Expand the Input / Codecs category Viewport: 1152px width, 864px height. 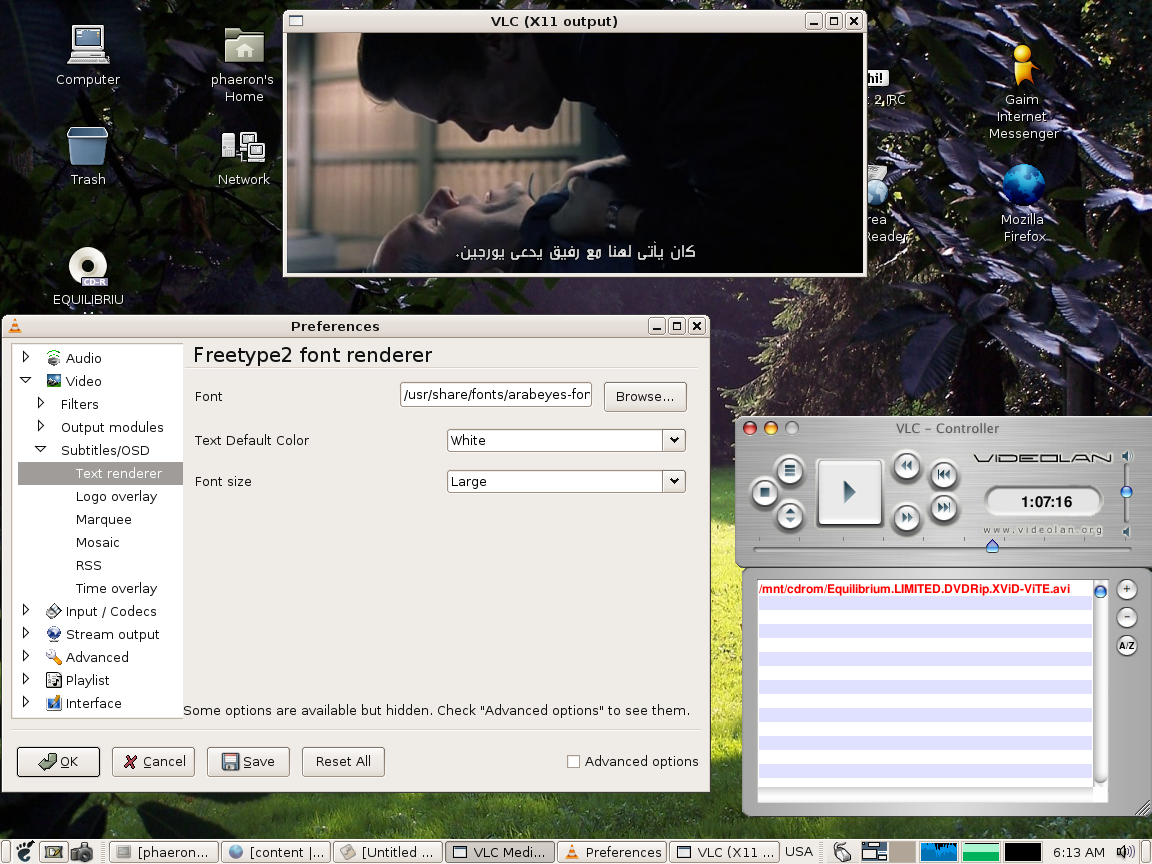[x=24, y=611]
